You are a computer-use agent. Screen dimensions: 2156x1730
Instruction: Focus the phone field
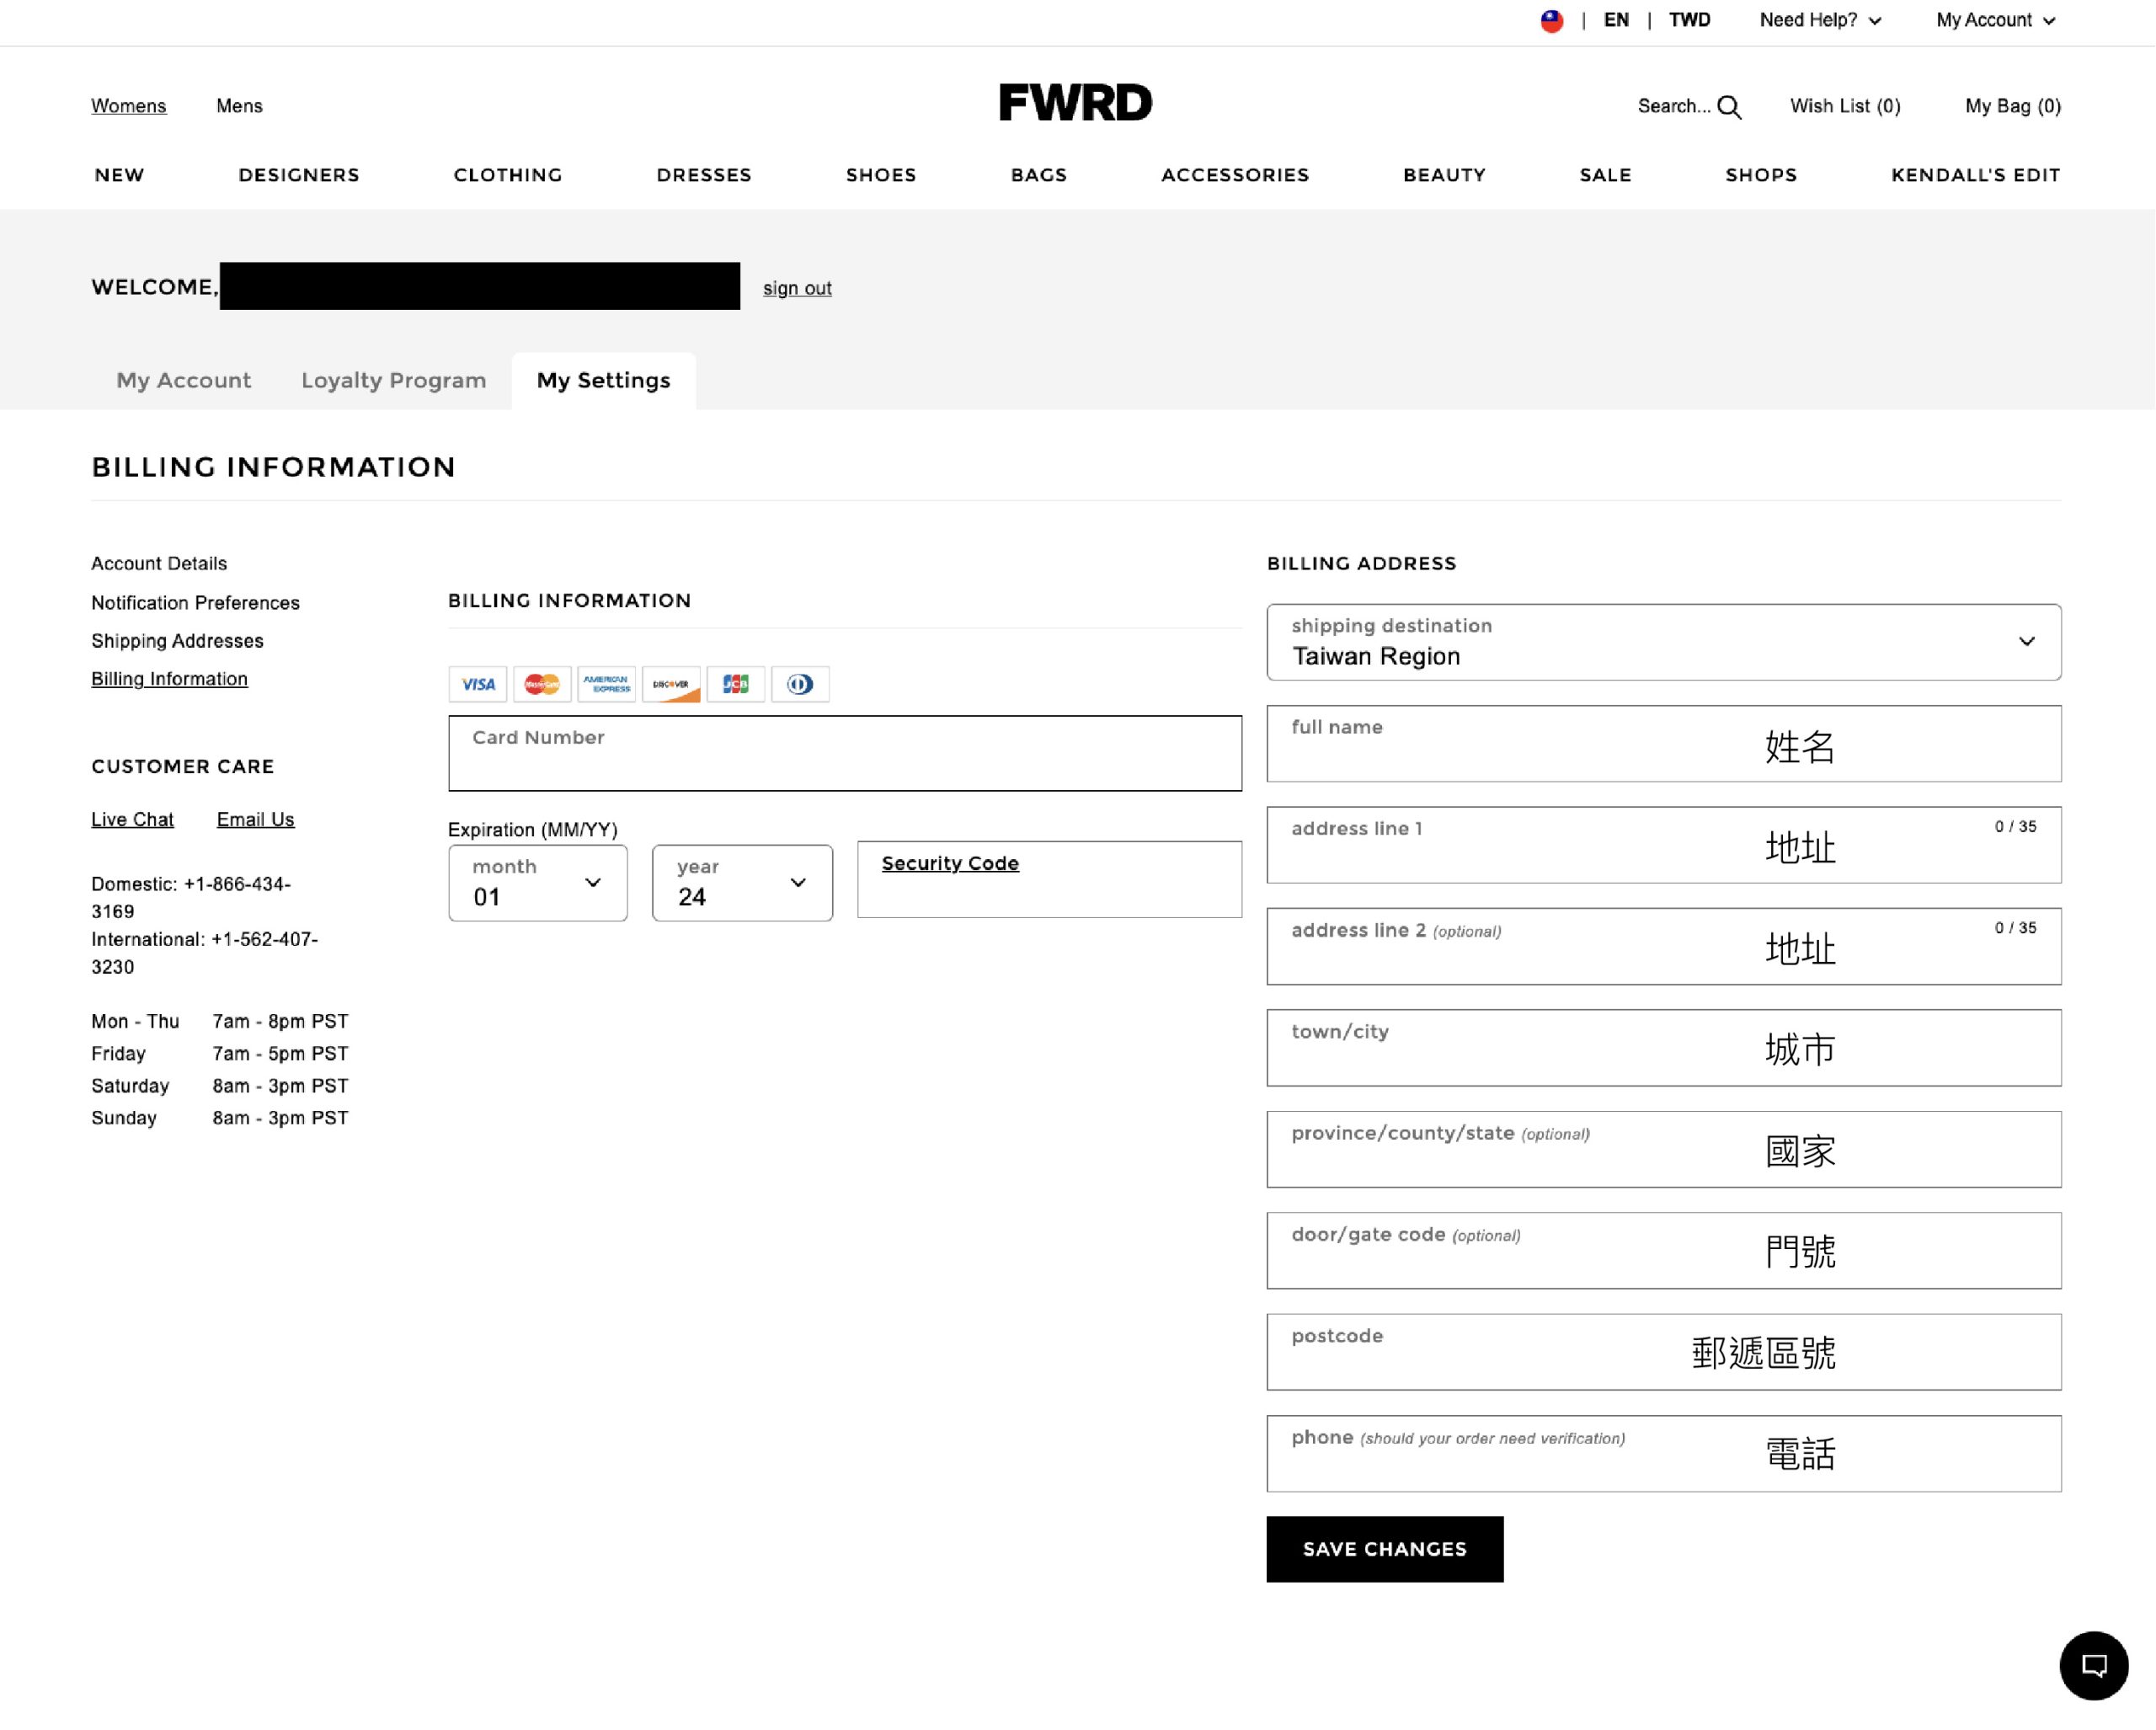coord(1663,1454)
